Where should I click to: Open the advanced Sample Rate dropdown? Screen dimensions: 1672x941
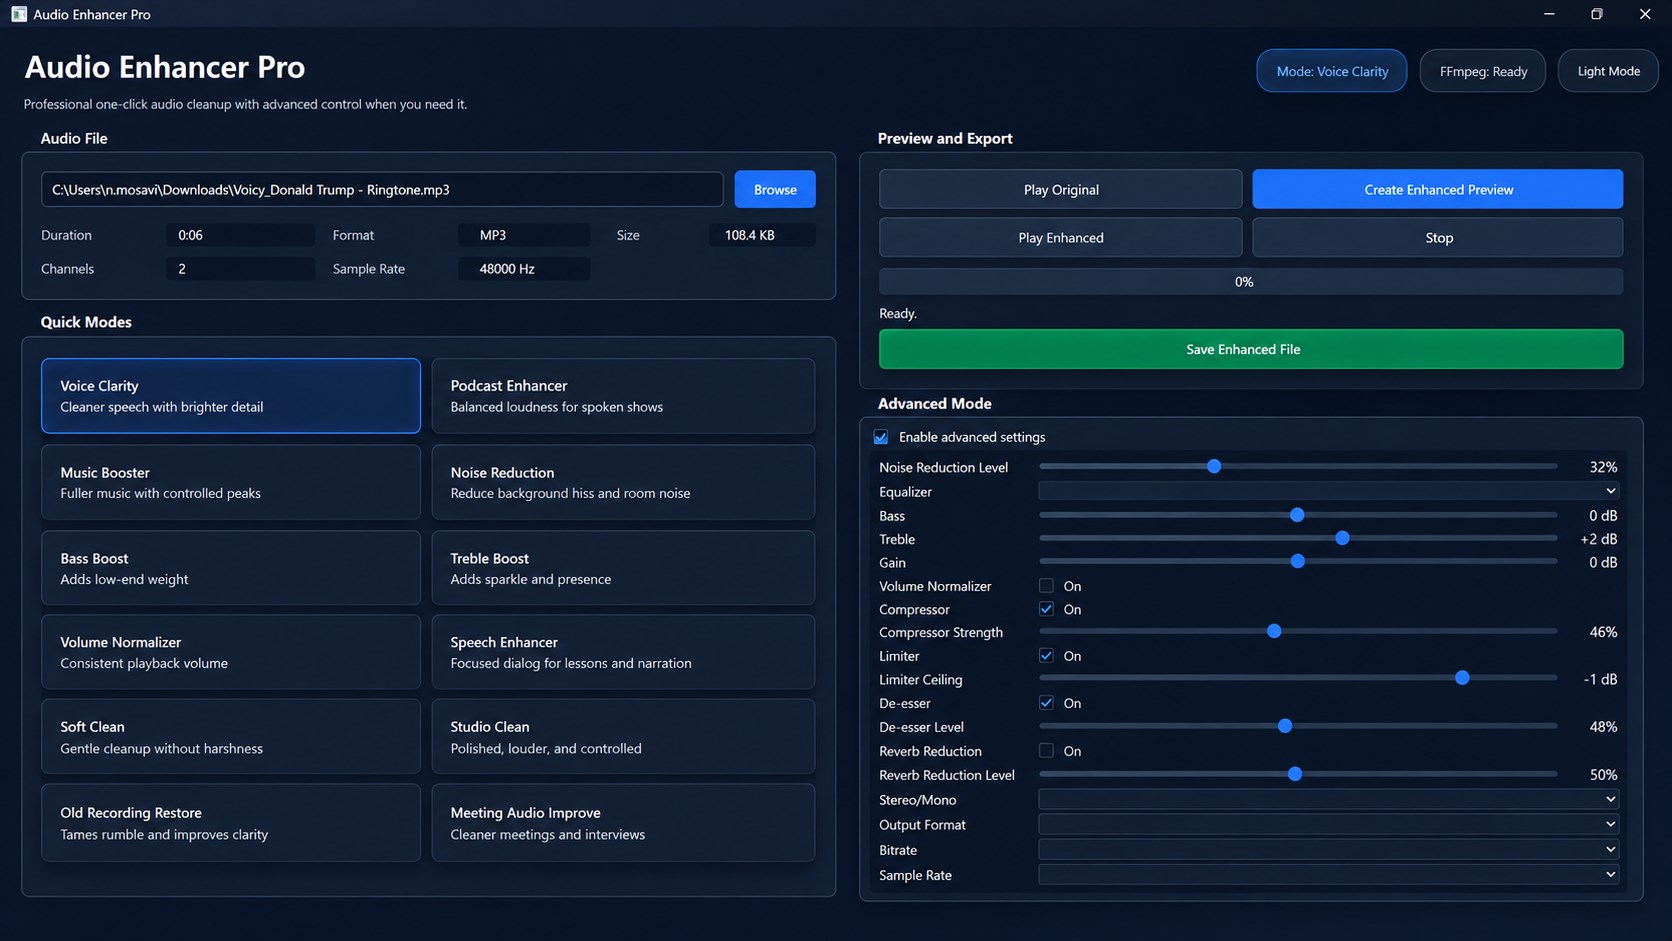pos(1329,874)
